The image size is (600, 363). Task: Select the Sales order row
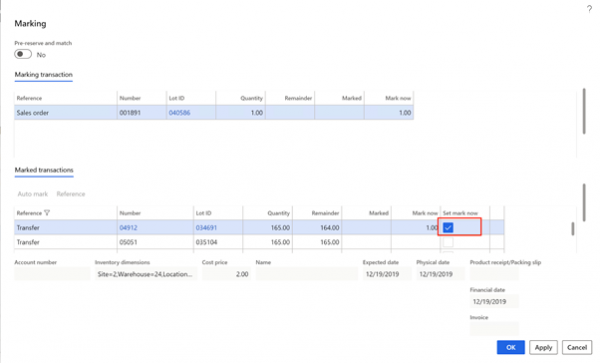(214, 113)
